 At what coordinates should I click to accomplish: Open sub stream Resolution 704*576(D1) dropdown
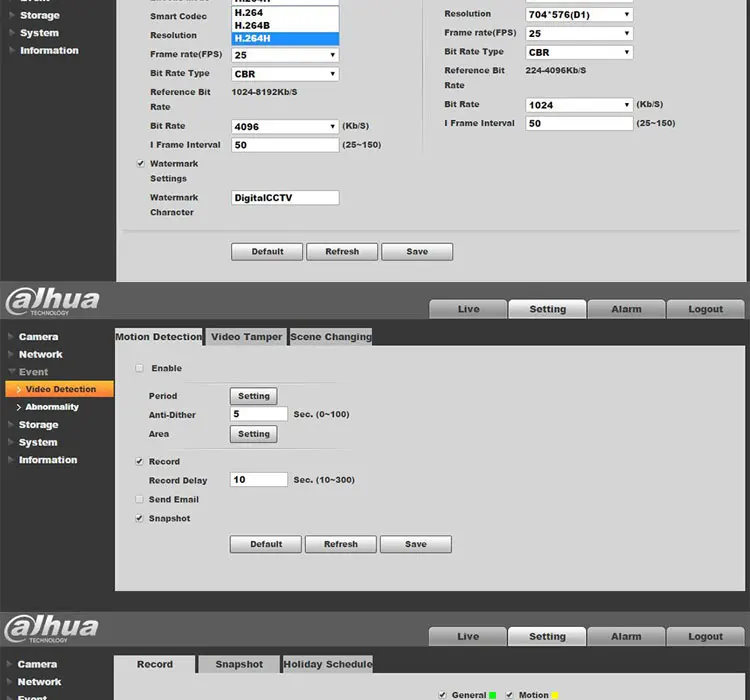click(x=579, y=15)
